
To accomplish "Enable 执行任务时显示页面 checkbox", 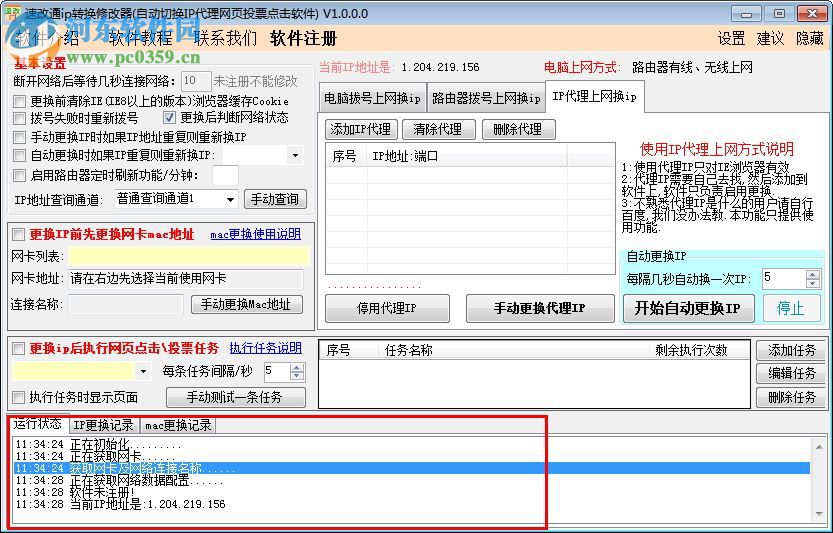I will (19, 397).
